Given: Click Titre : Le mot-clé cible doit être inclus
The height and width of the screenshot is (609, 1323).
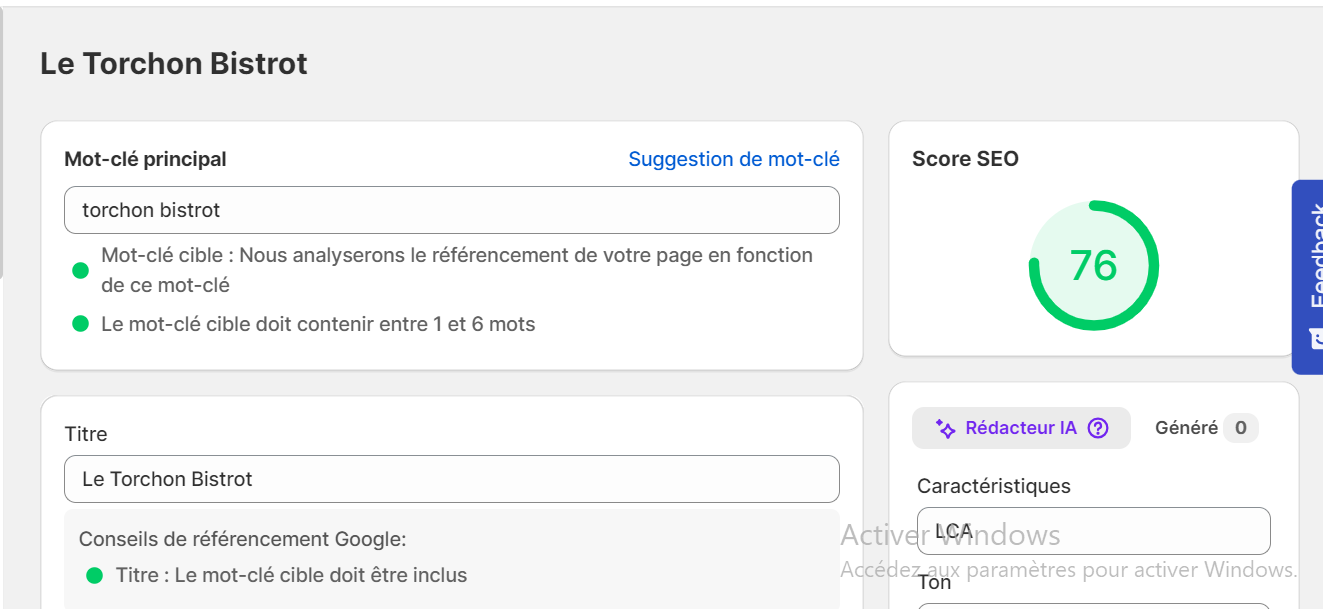Looking at the screenshot, I should [291, 575].
